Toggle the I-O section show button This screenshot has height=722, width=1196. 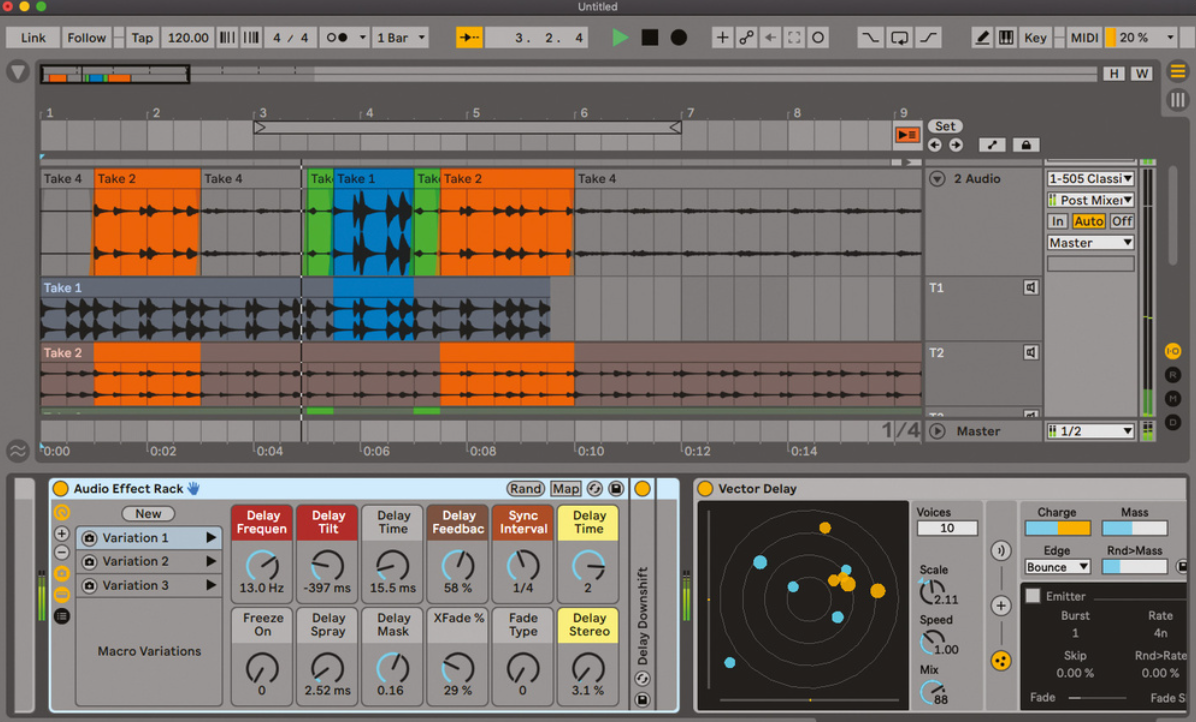[x=1173, y=351]
